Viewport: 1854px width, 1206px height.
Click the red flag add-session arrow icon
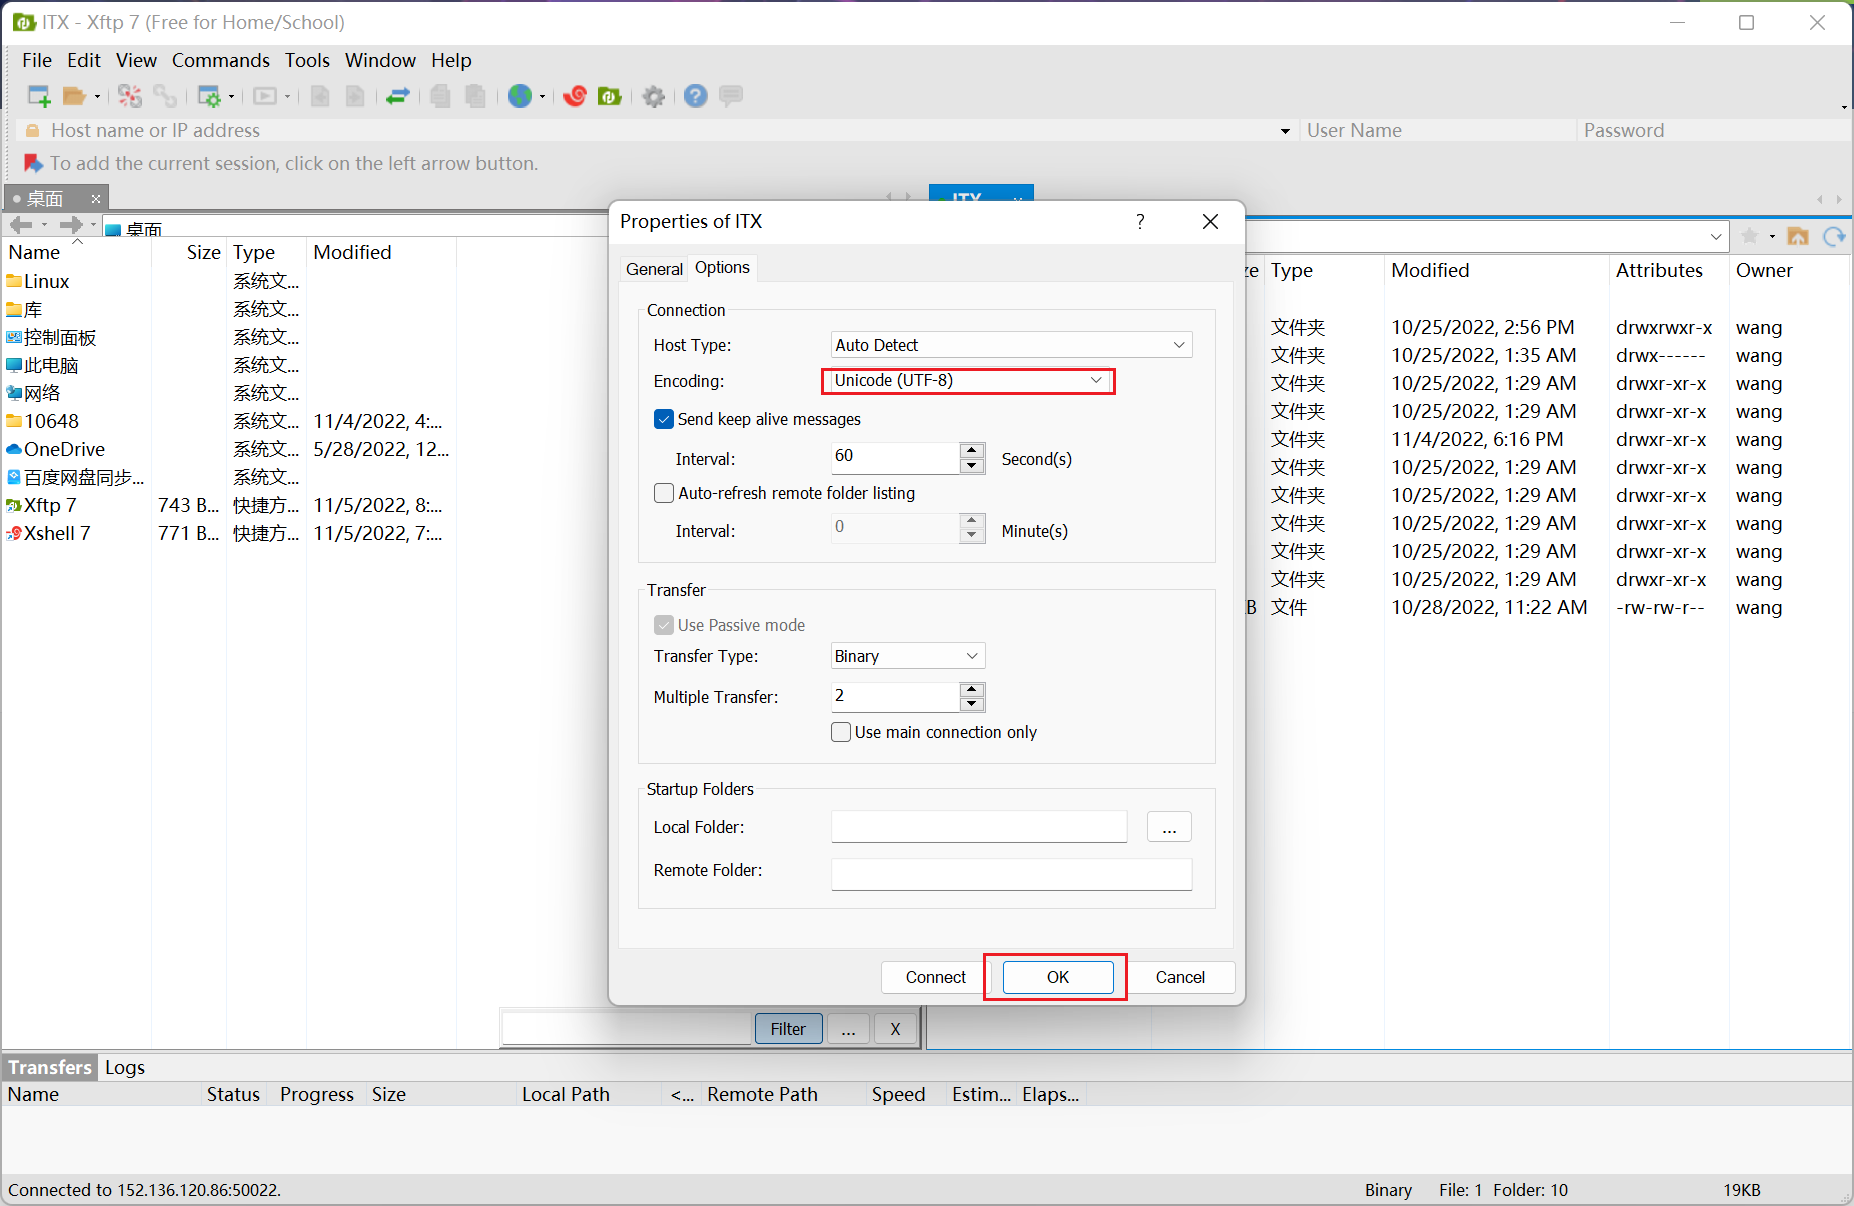[x=33, y=163]
